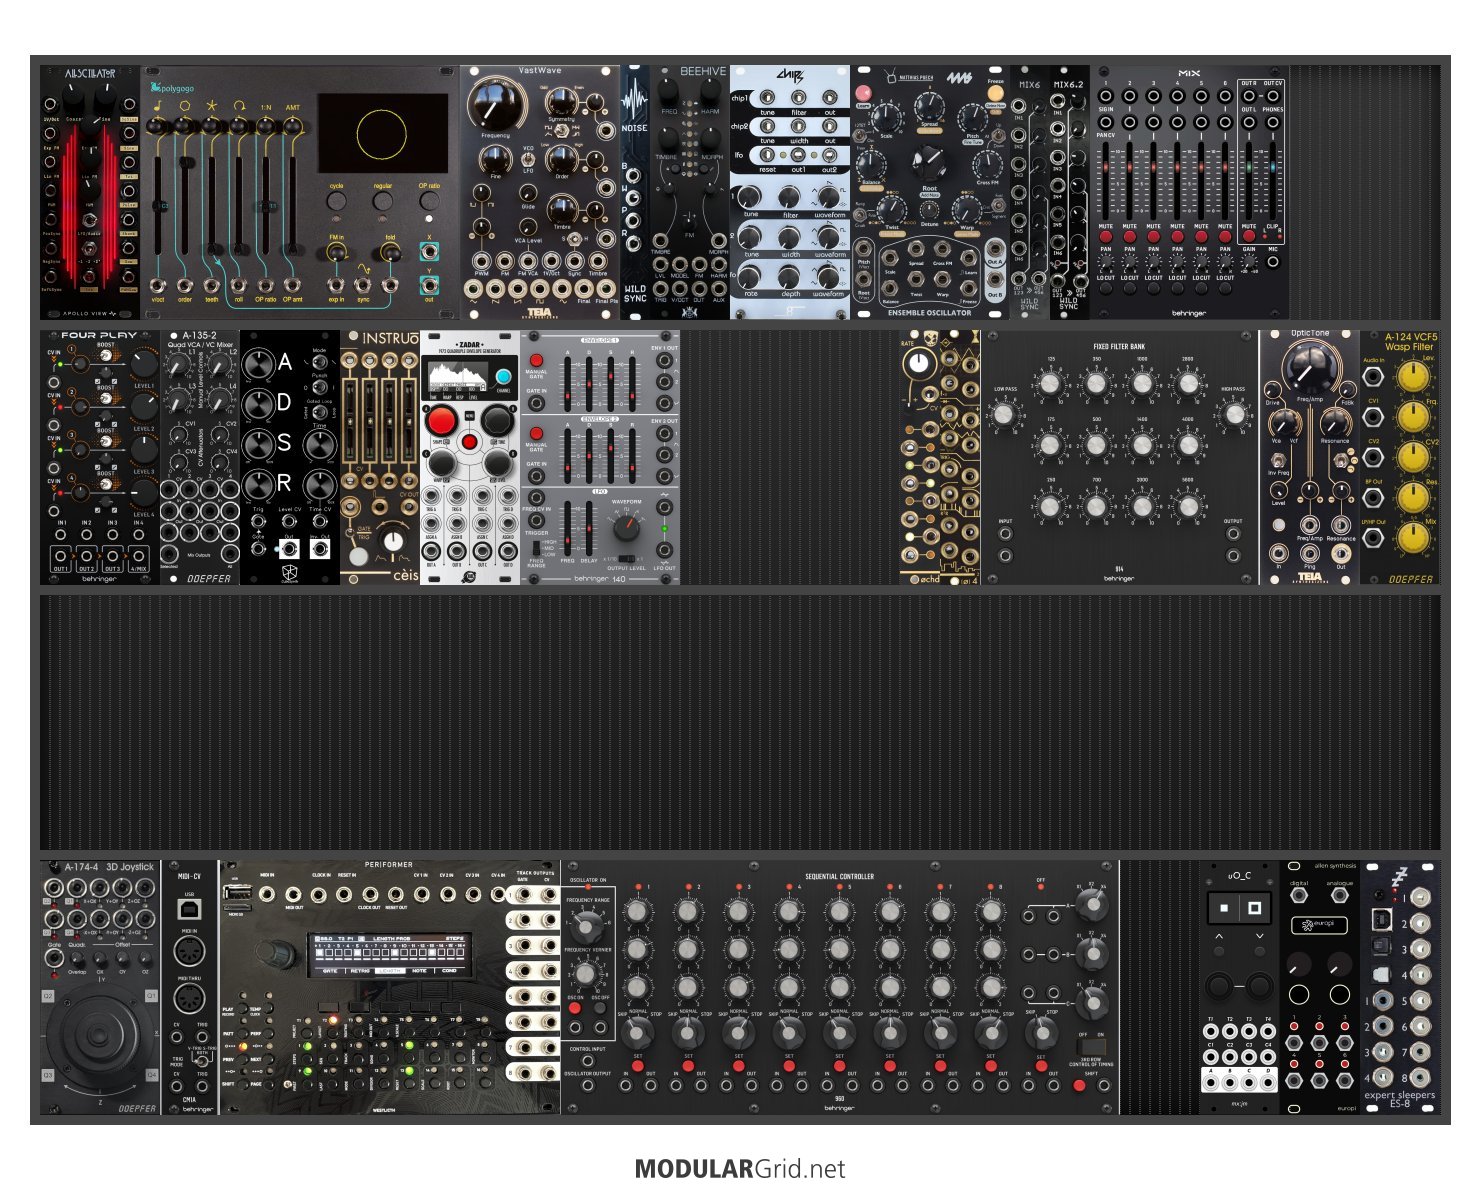Click the A-174-4 joystick stick
1481x1190 pixels.
[100, 1037]
